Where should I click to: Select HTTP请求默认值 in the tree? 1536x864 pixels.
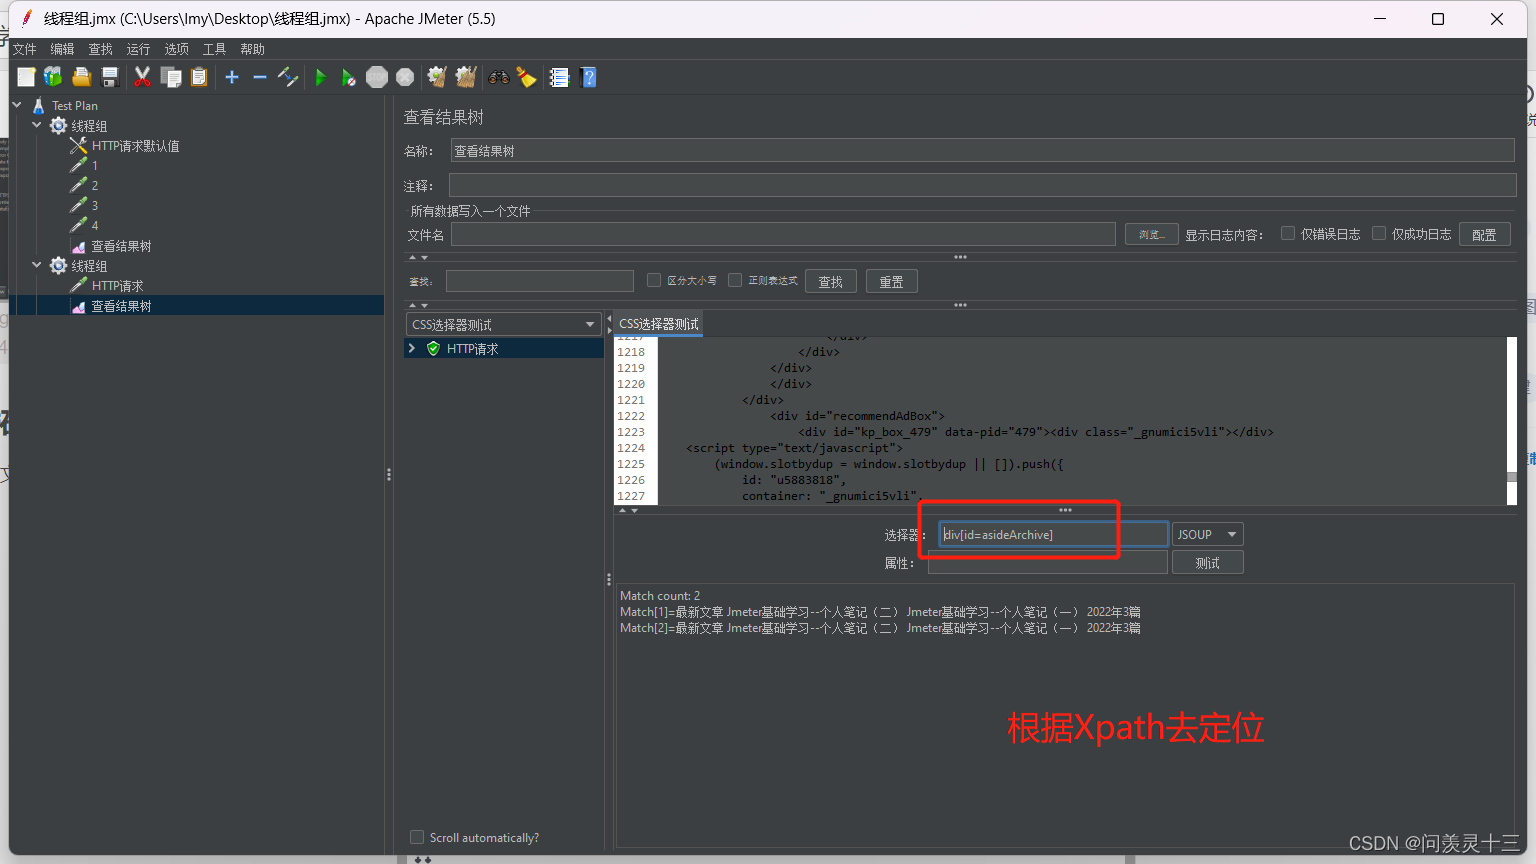[135, 146]
